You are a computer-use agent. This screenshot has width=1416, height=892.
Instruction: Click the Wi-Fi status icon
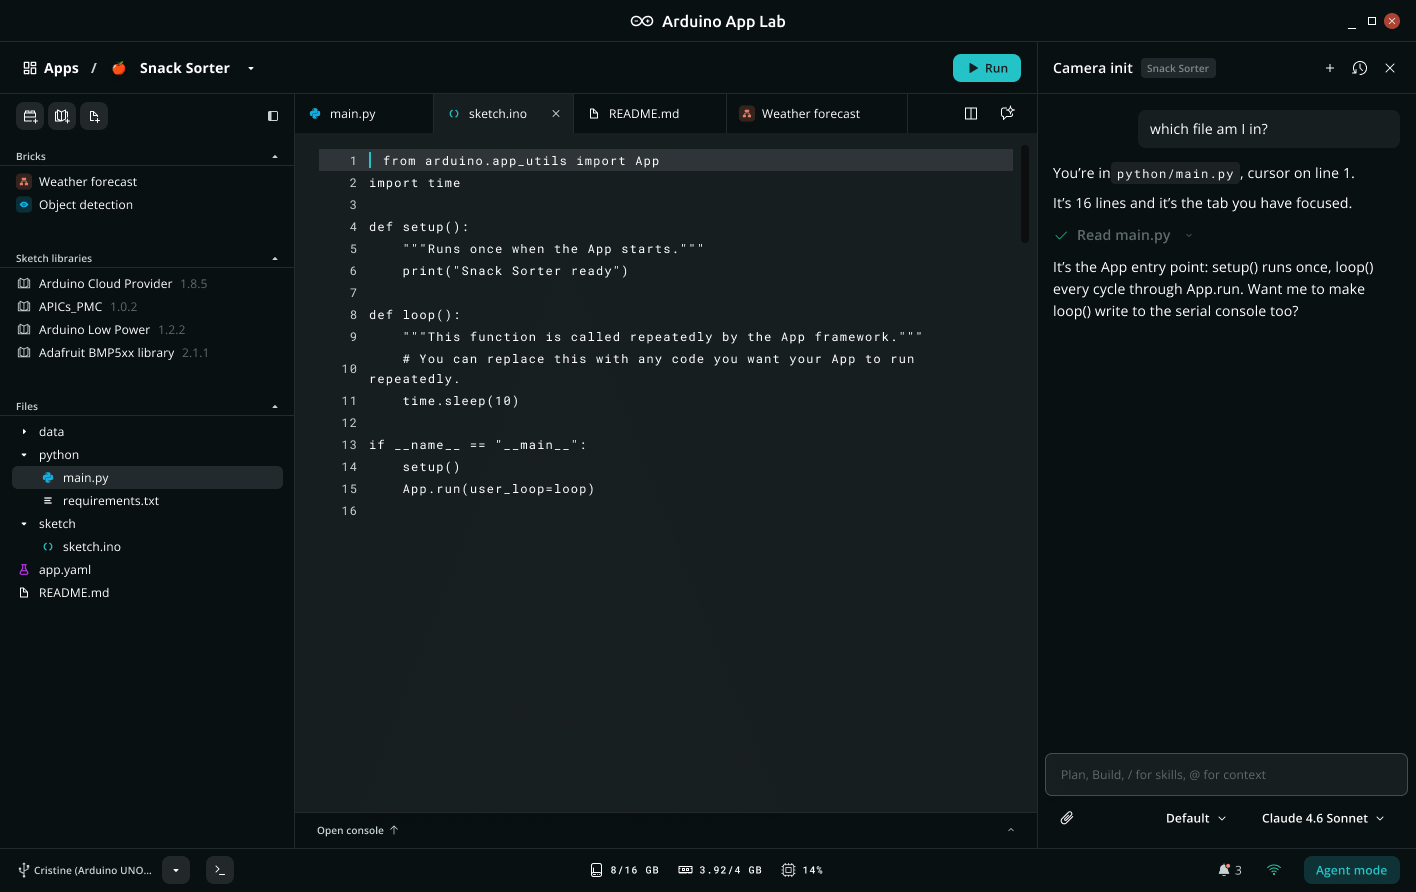(x=1274, y=870)
